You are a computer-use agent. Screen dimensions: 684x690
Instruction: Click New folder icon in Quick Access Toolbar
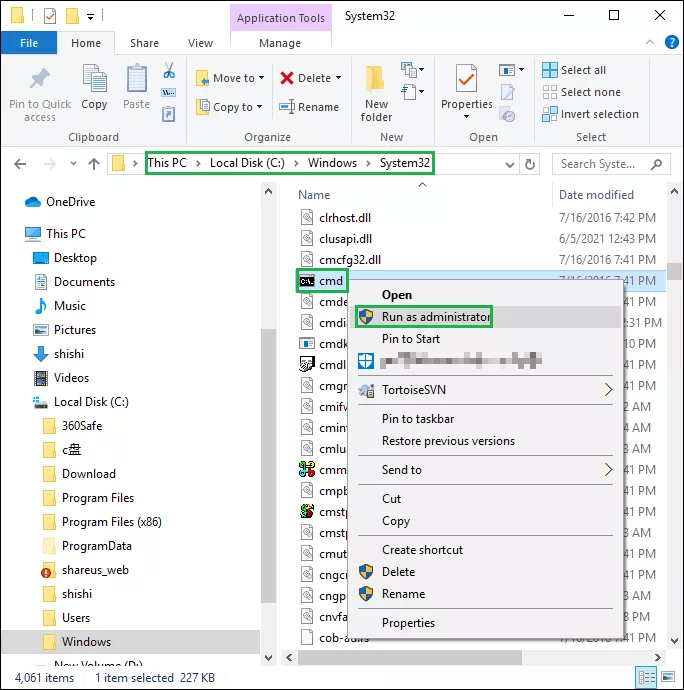click(x=72, y=16)
